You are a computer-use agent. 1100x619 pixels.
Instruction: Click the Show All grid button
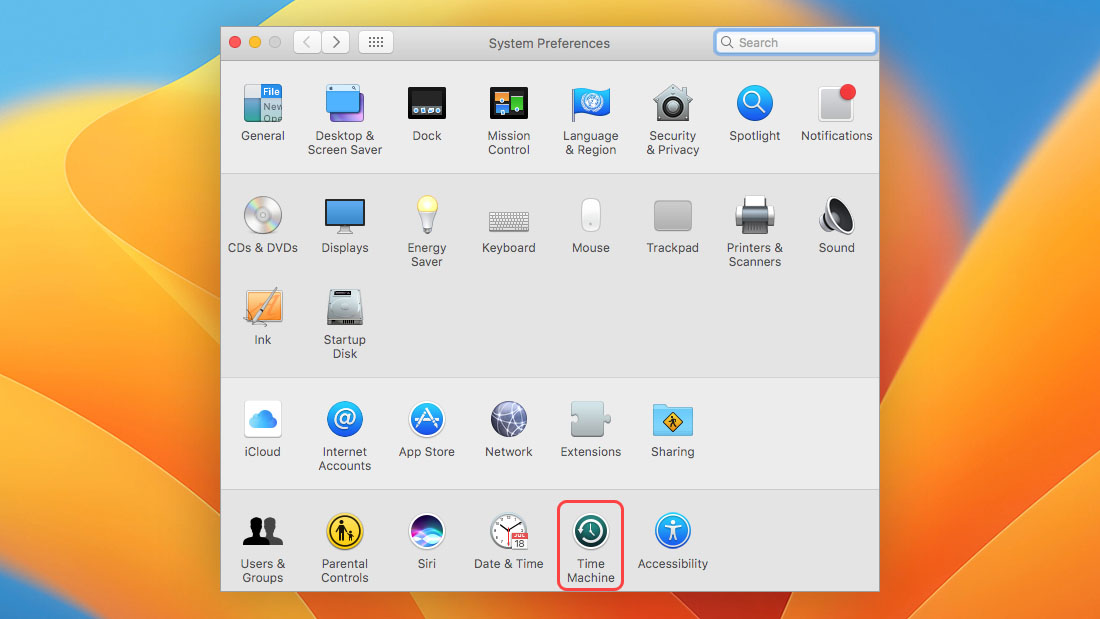click(x=376, y=42)
